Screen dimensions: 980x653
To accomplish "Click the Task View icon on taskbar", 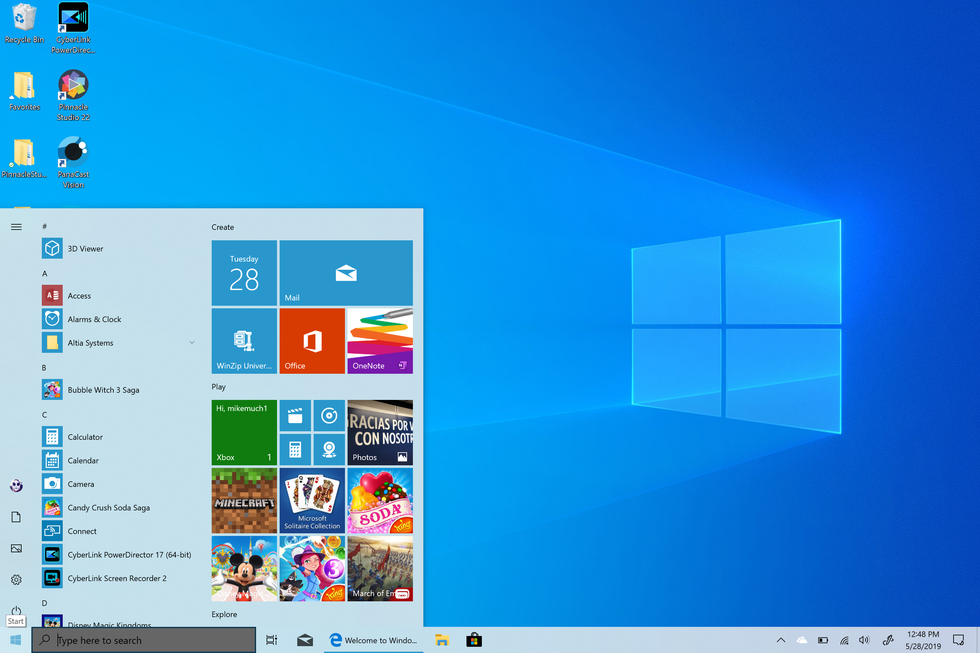I will [x=270, y=639].
